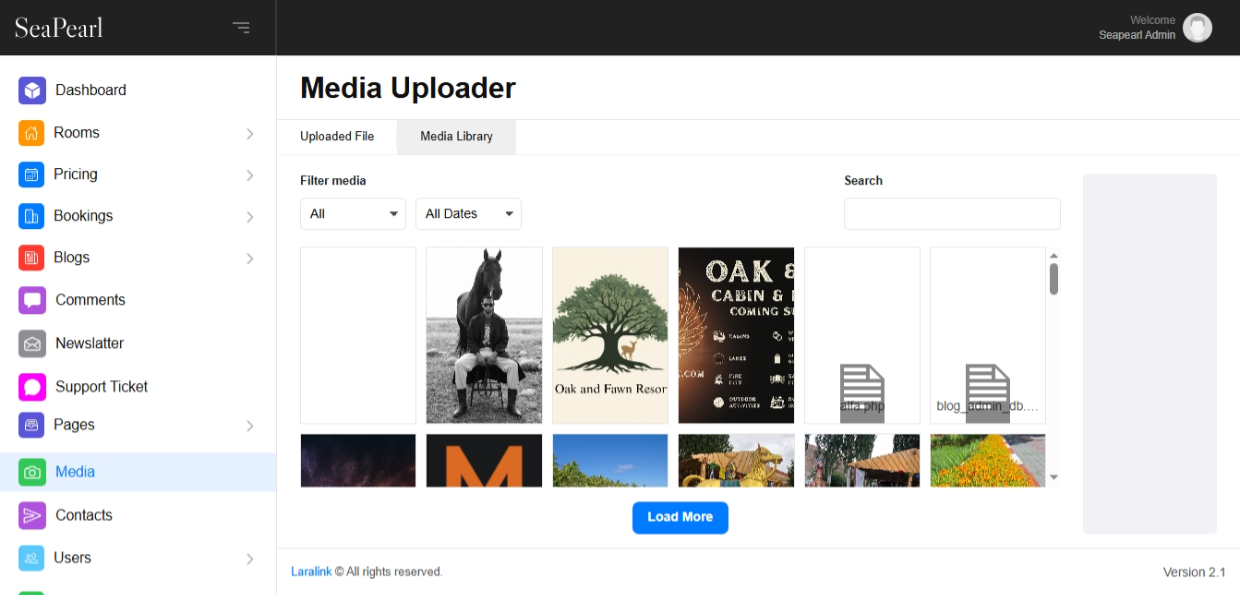Click the Dashboard cube icon
The image size is (1240, 595).
tap(32, 90)
